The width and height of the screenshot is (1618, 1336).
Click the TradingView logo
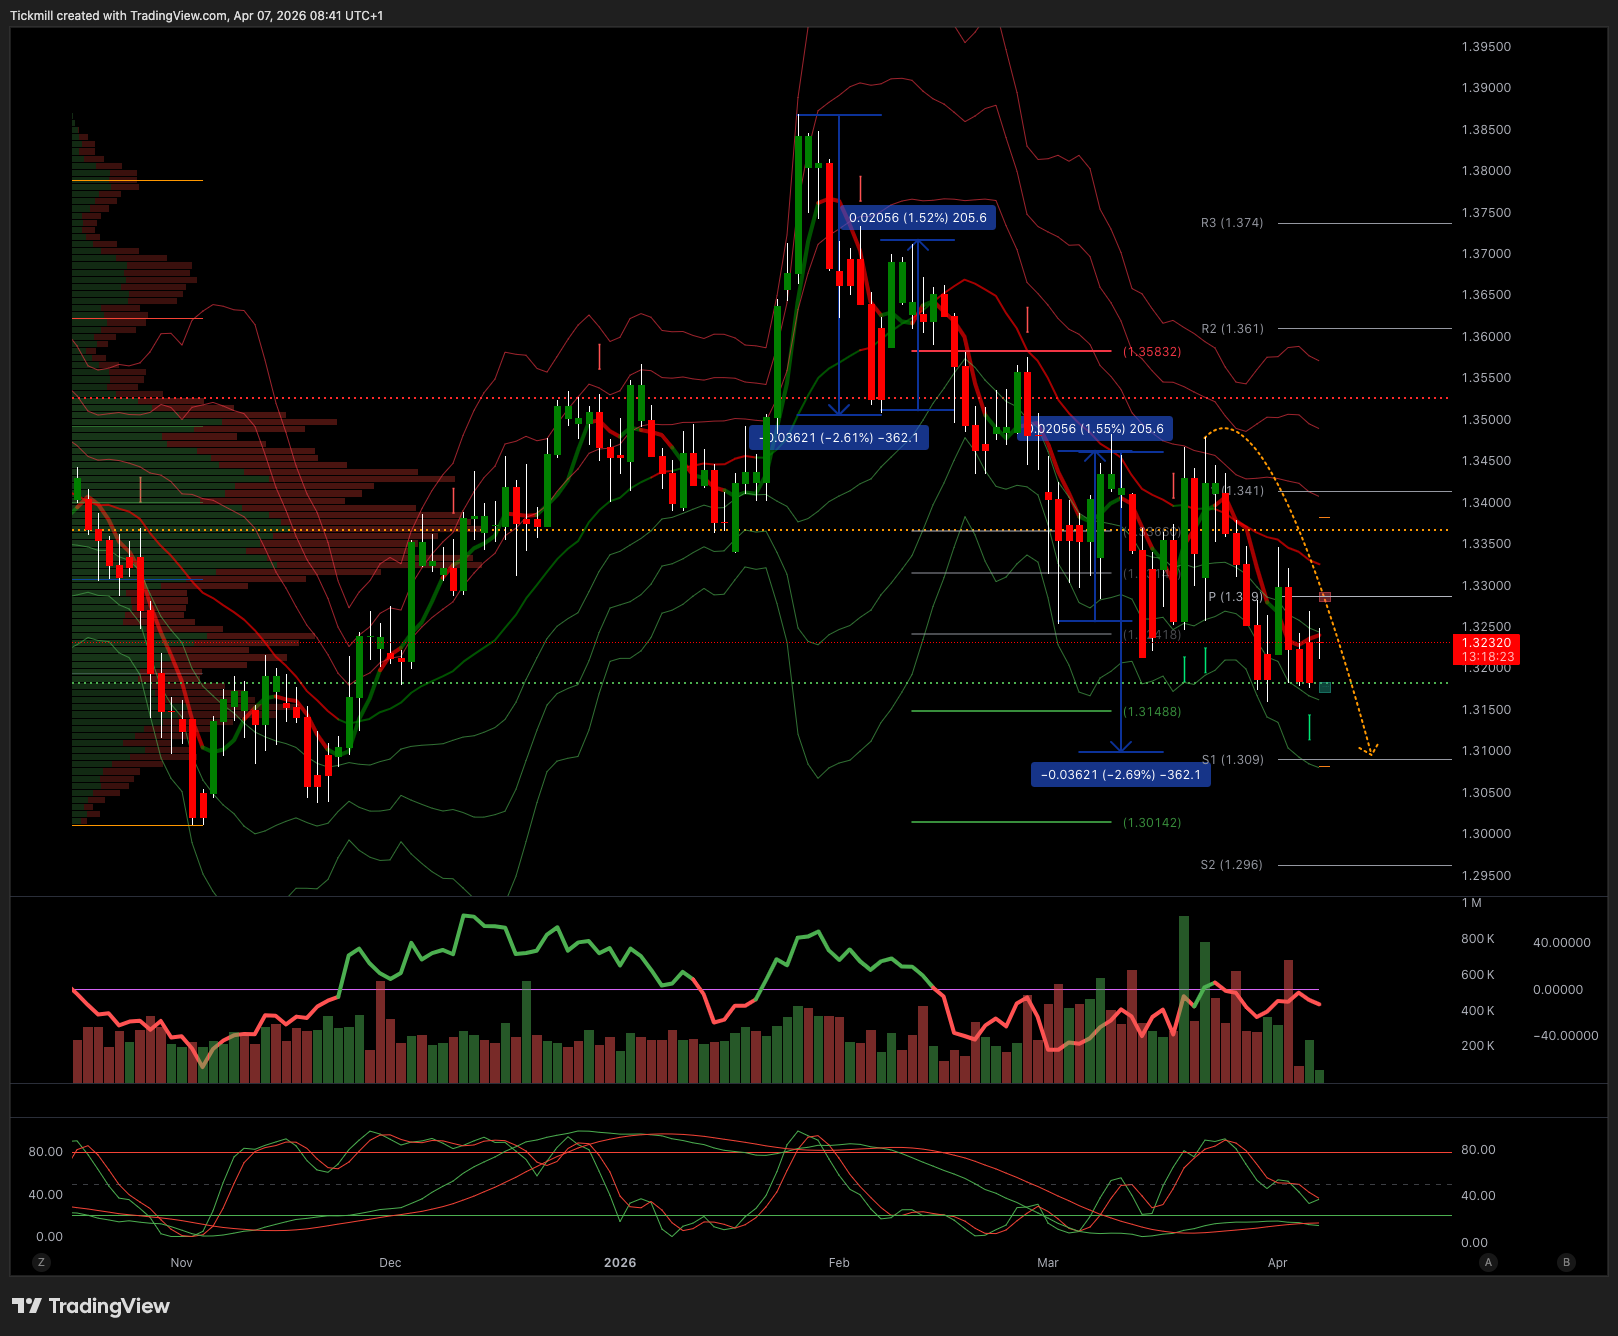click(91, 1306)
